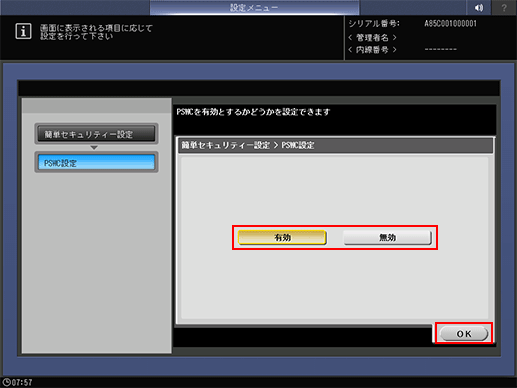Viewport: 517px width, 388px height.
Task: Click the down arrow below 簡単セキュリティー設定
Action: click(94, 147)
